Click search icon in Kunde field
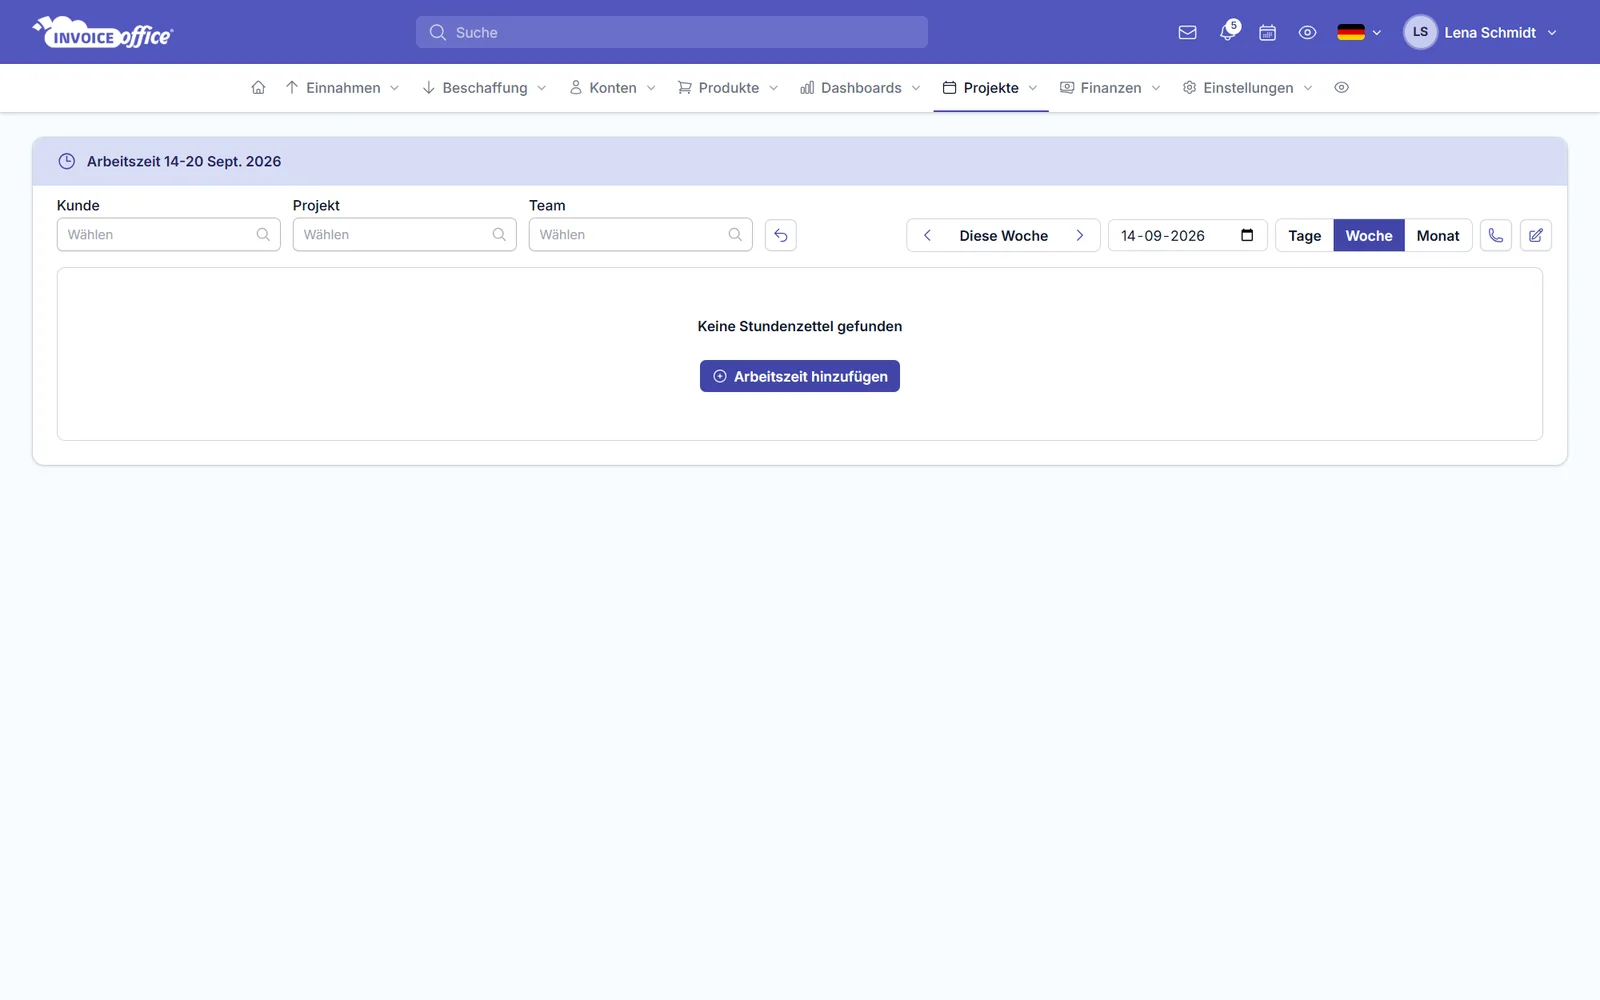 coord(263,235)
